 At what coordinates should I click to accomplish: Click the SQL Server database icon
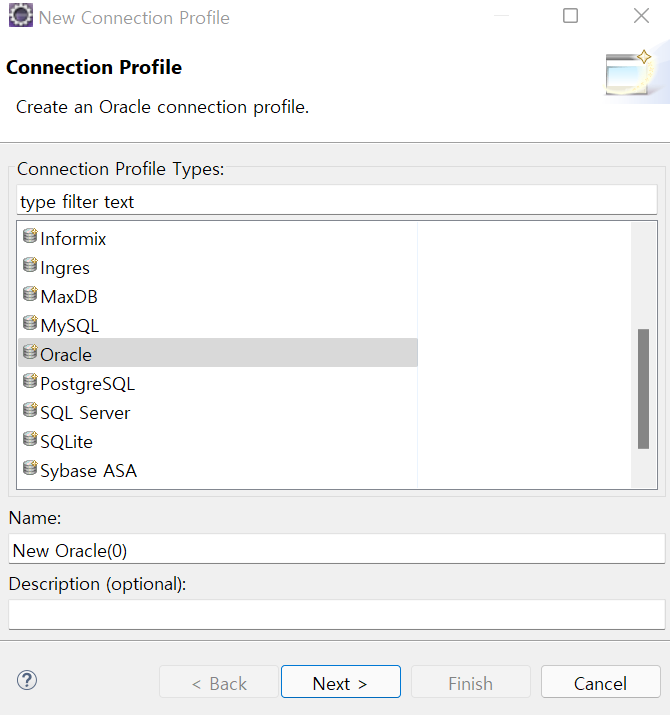(30, 410)
